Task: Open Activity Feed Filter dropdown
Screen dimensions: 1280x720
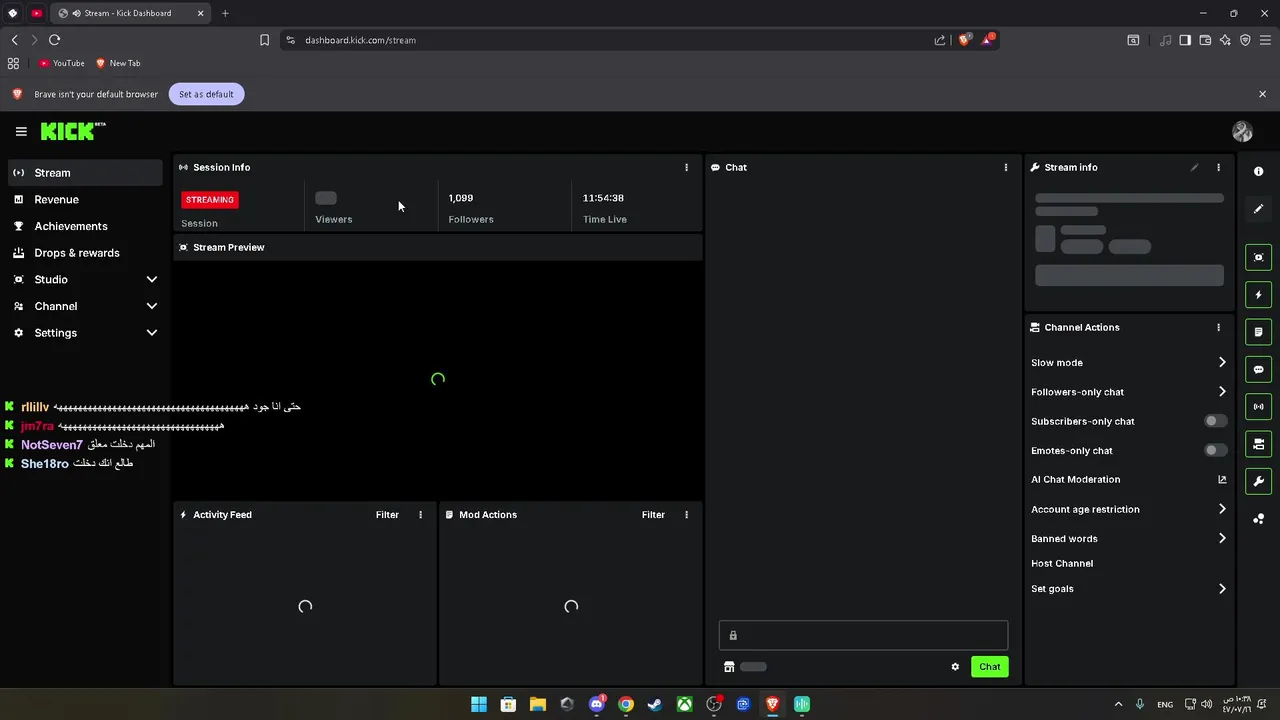Action: (x=387, y=514)
